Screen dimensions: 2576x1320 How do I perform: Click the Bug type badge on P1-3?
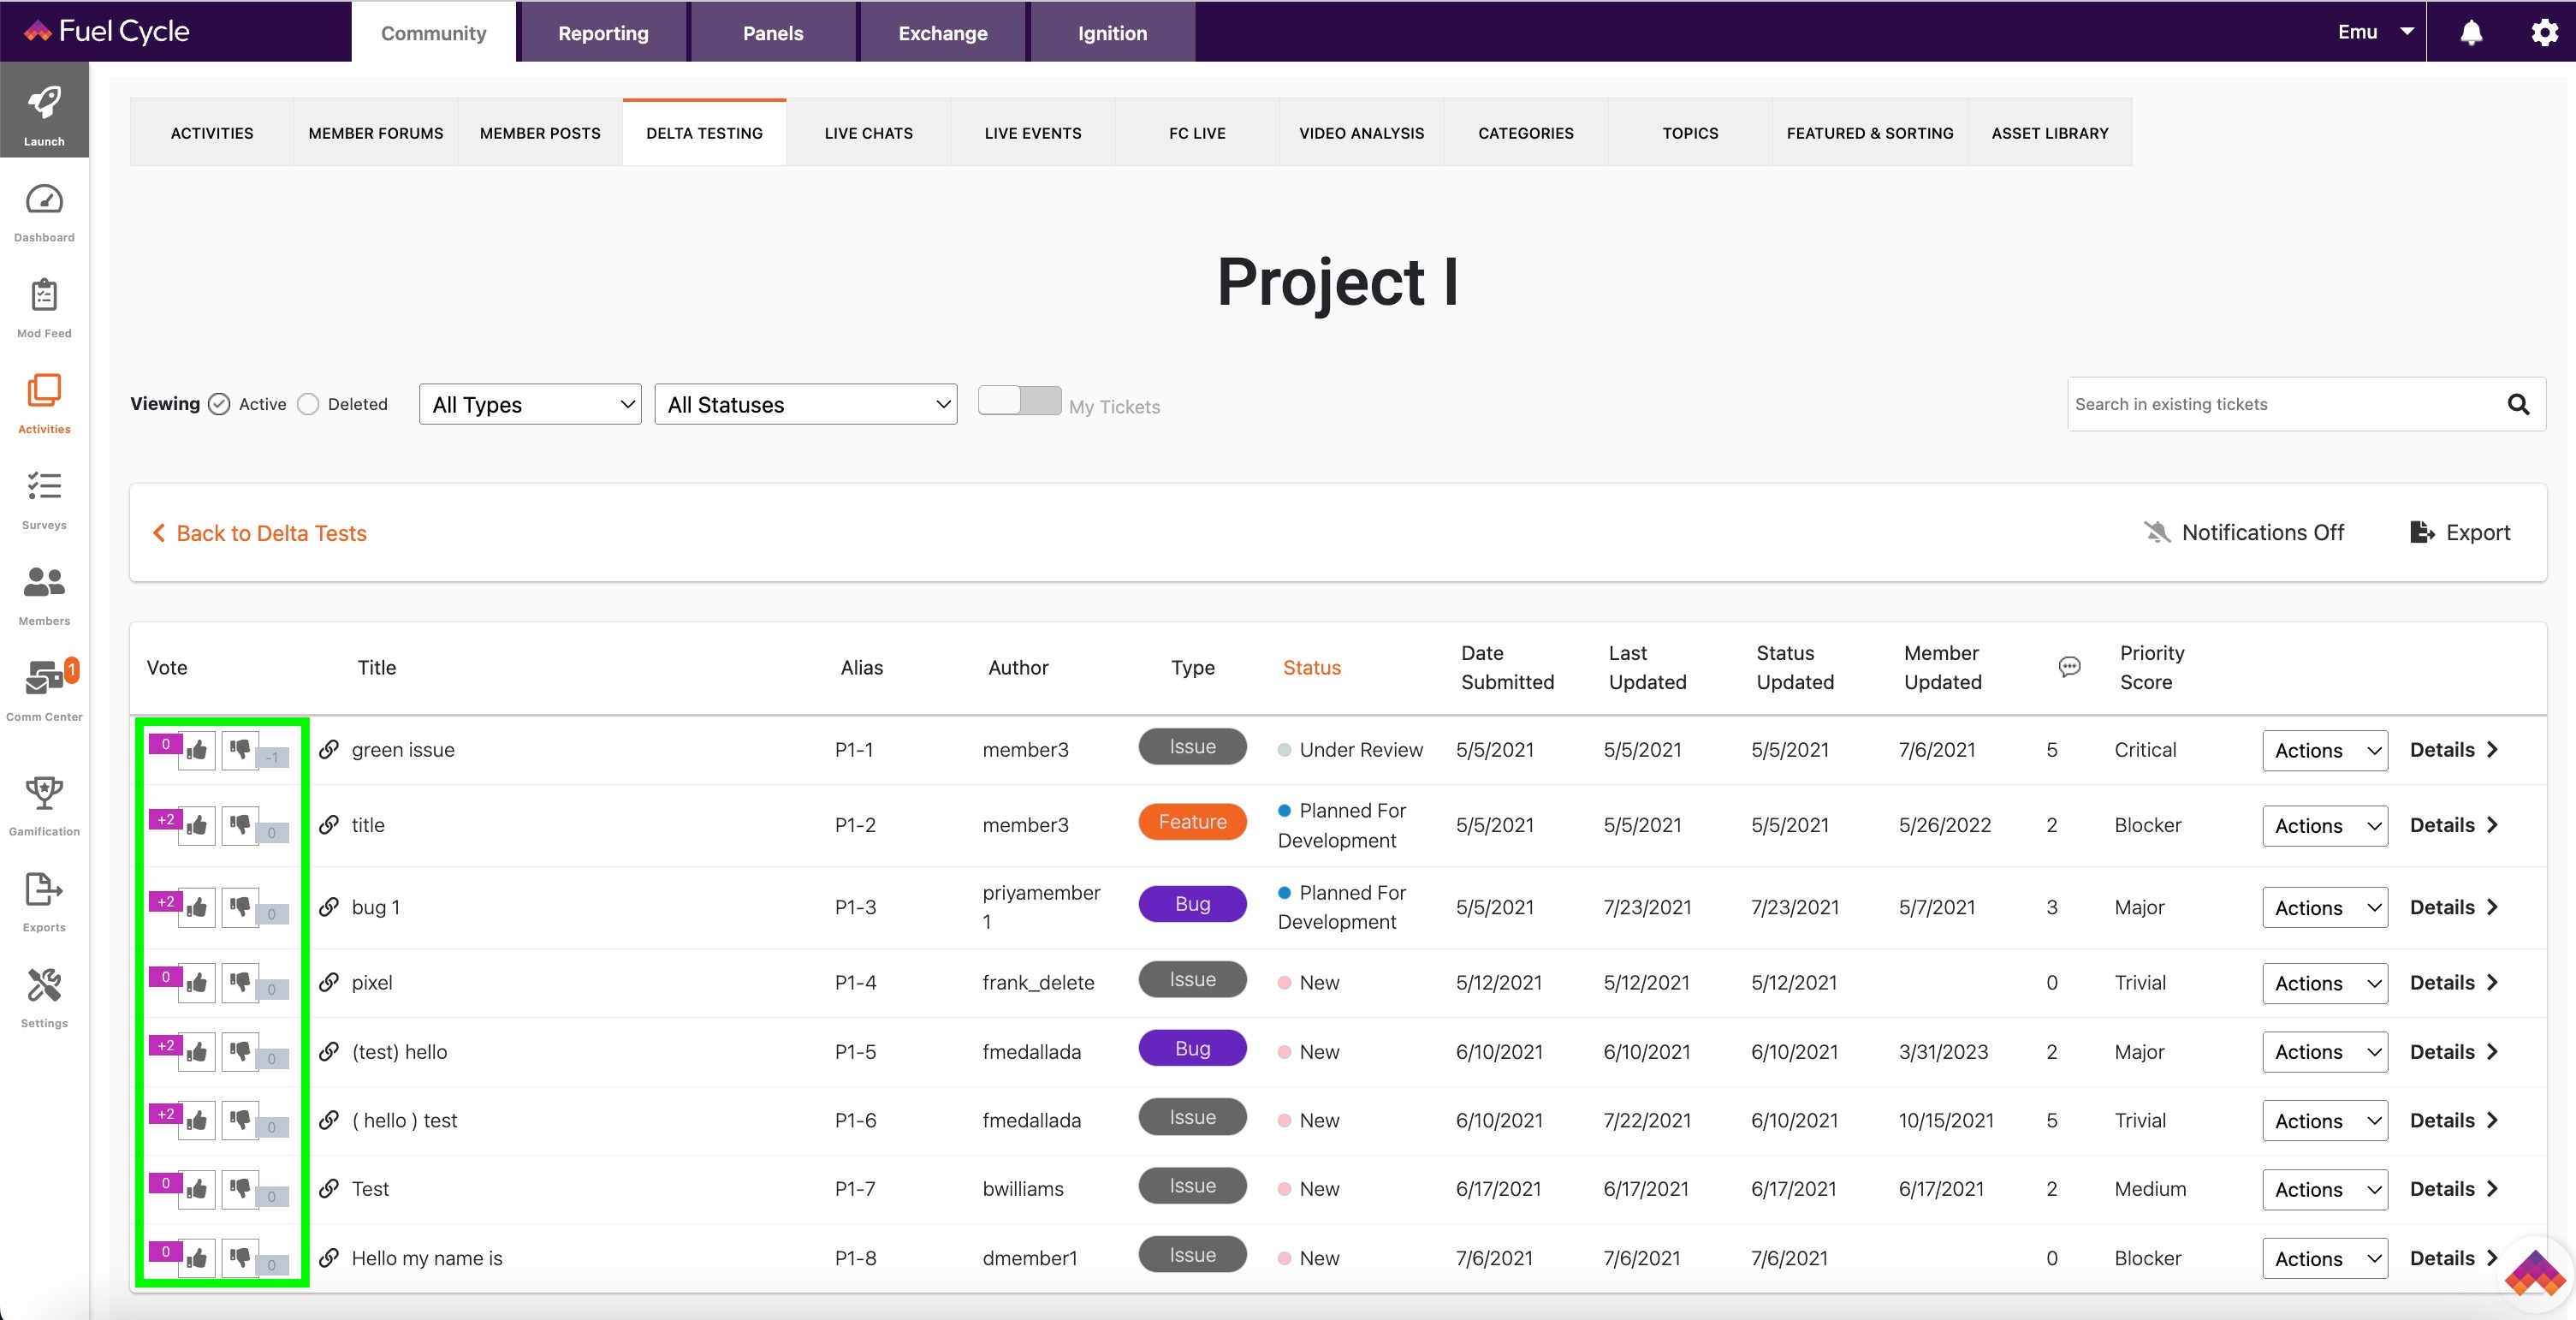point(1192,903)
